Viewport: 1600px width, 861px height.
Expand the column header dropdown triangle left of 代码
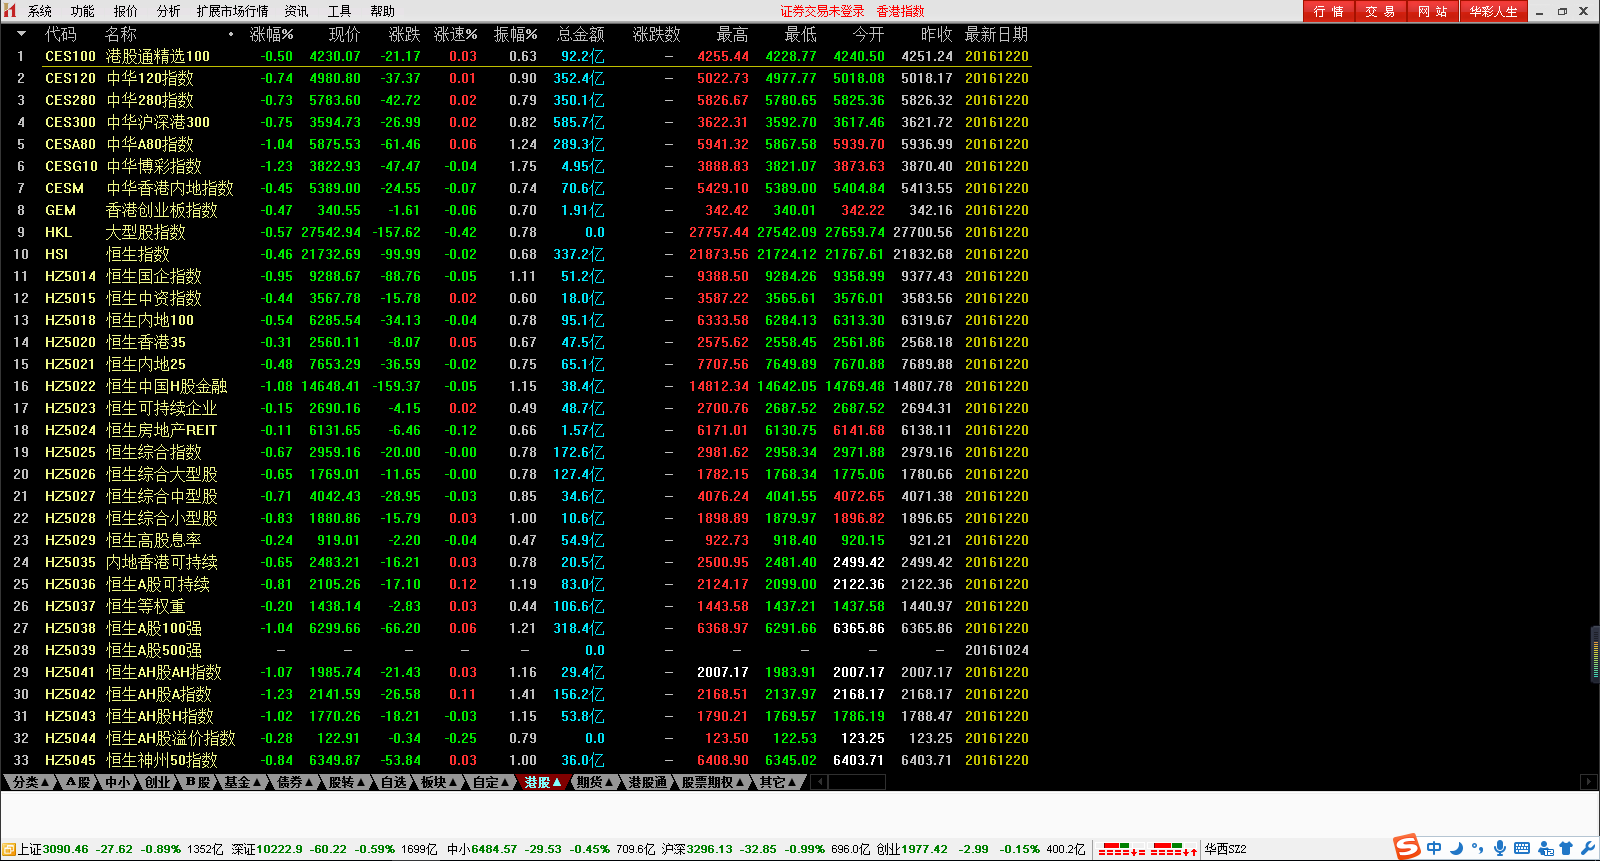[x=21, y=34]
